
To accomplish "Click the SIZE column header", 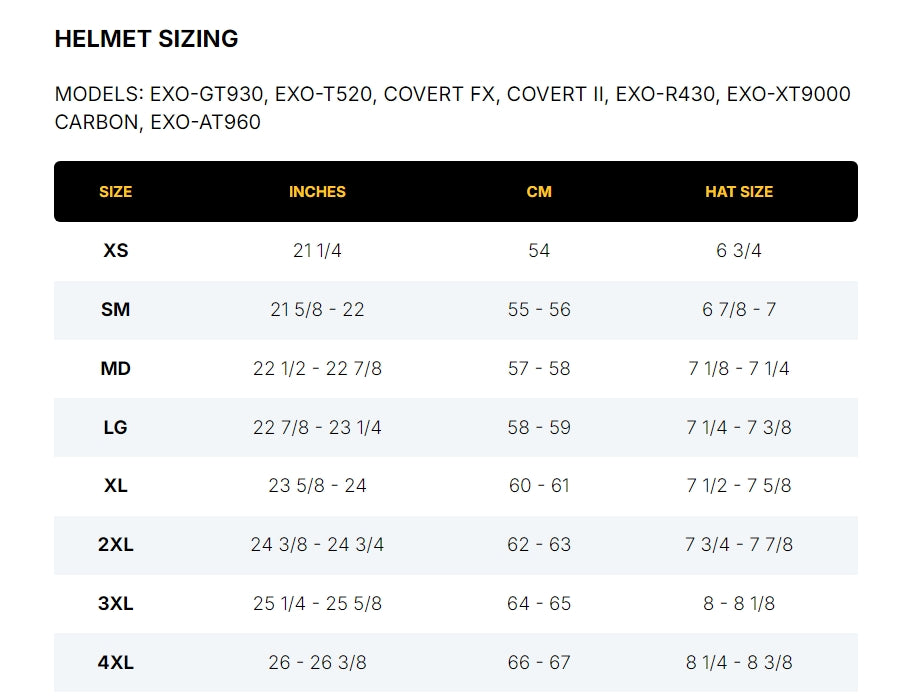I will click(116, 192).
